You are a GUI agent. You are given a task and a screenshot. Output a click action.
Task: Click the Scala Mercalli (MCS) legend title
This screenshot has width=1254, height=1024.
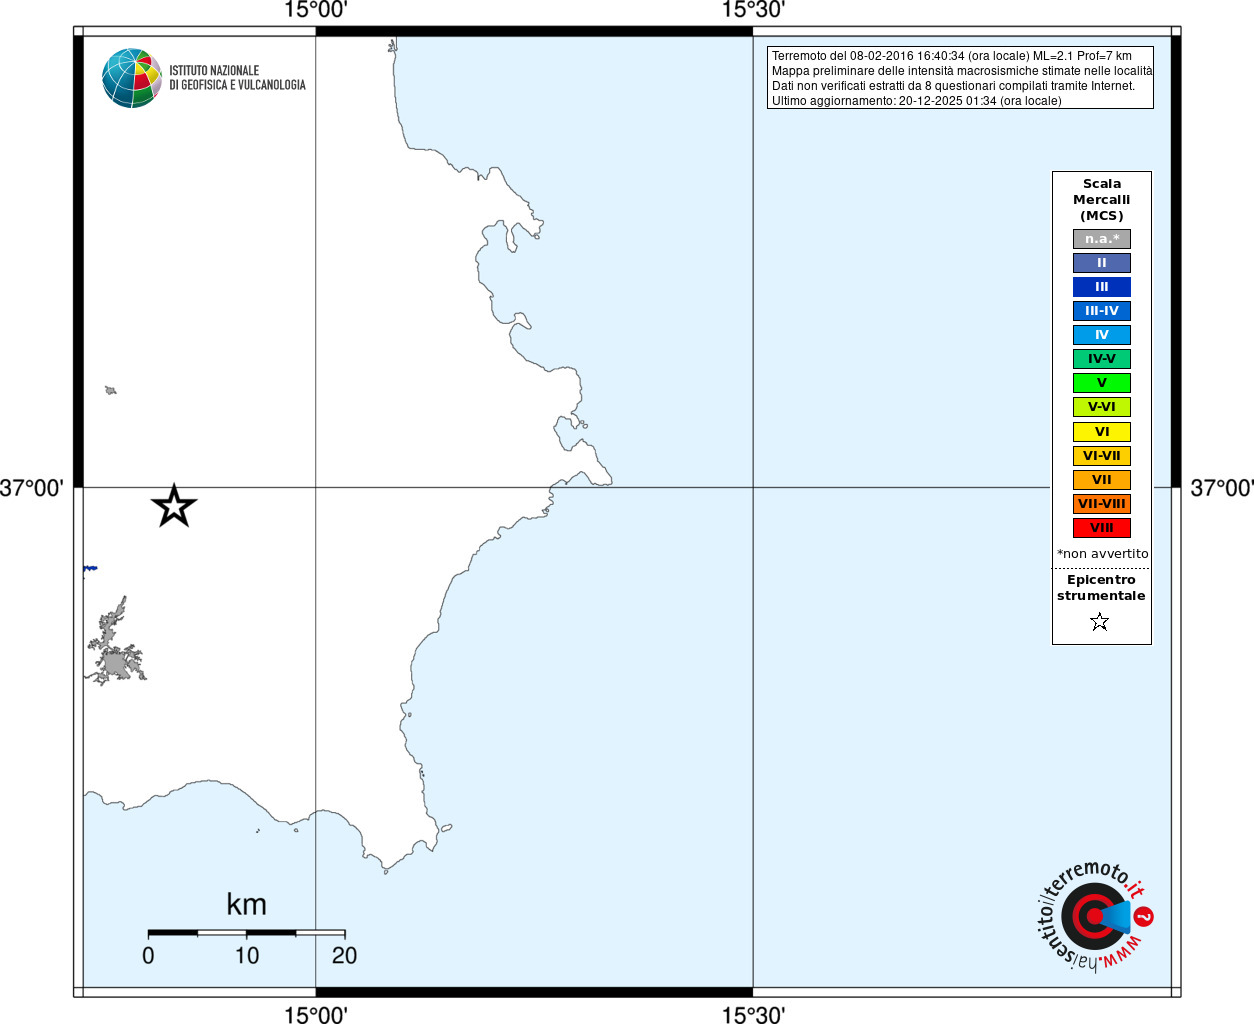[1102, 200]
